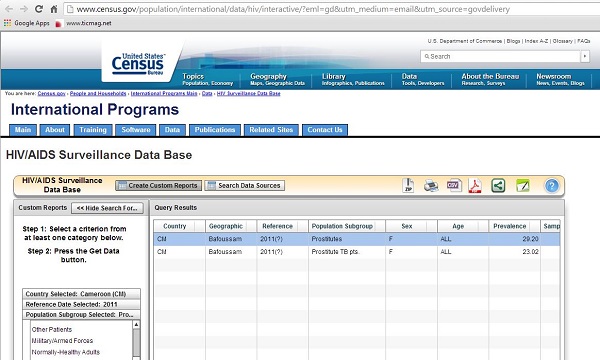Viewport: 600px width, 360px height.
Task: Click the green share icon
Action: [498, 186]
